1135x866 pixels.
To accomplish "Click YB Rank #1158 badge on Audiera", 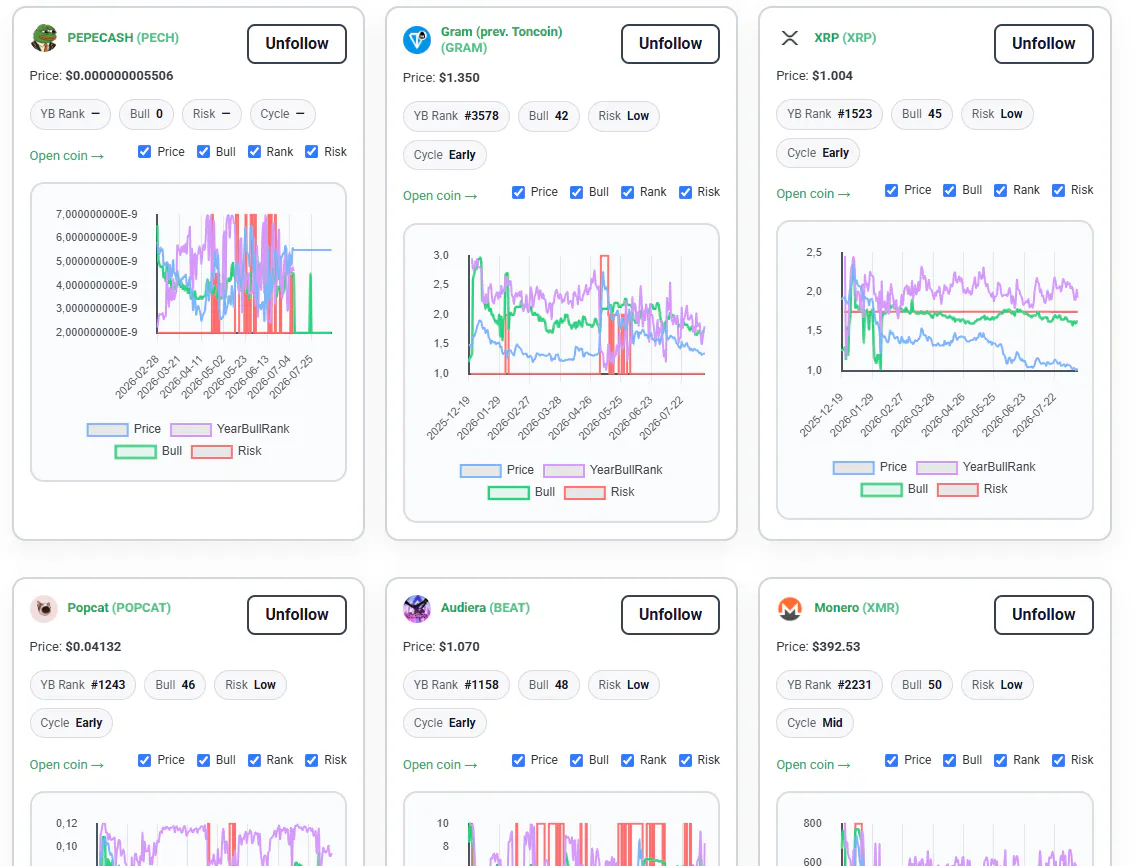I will click(456, 685).
